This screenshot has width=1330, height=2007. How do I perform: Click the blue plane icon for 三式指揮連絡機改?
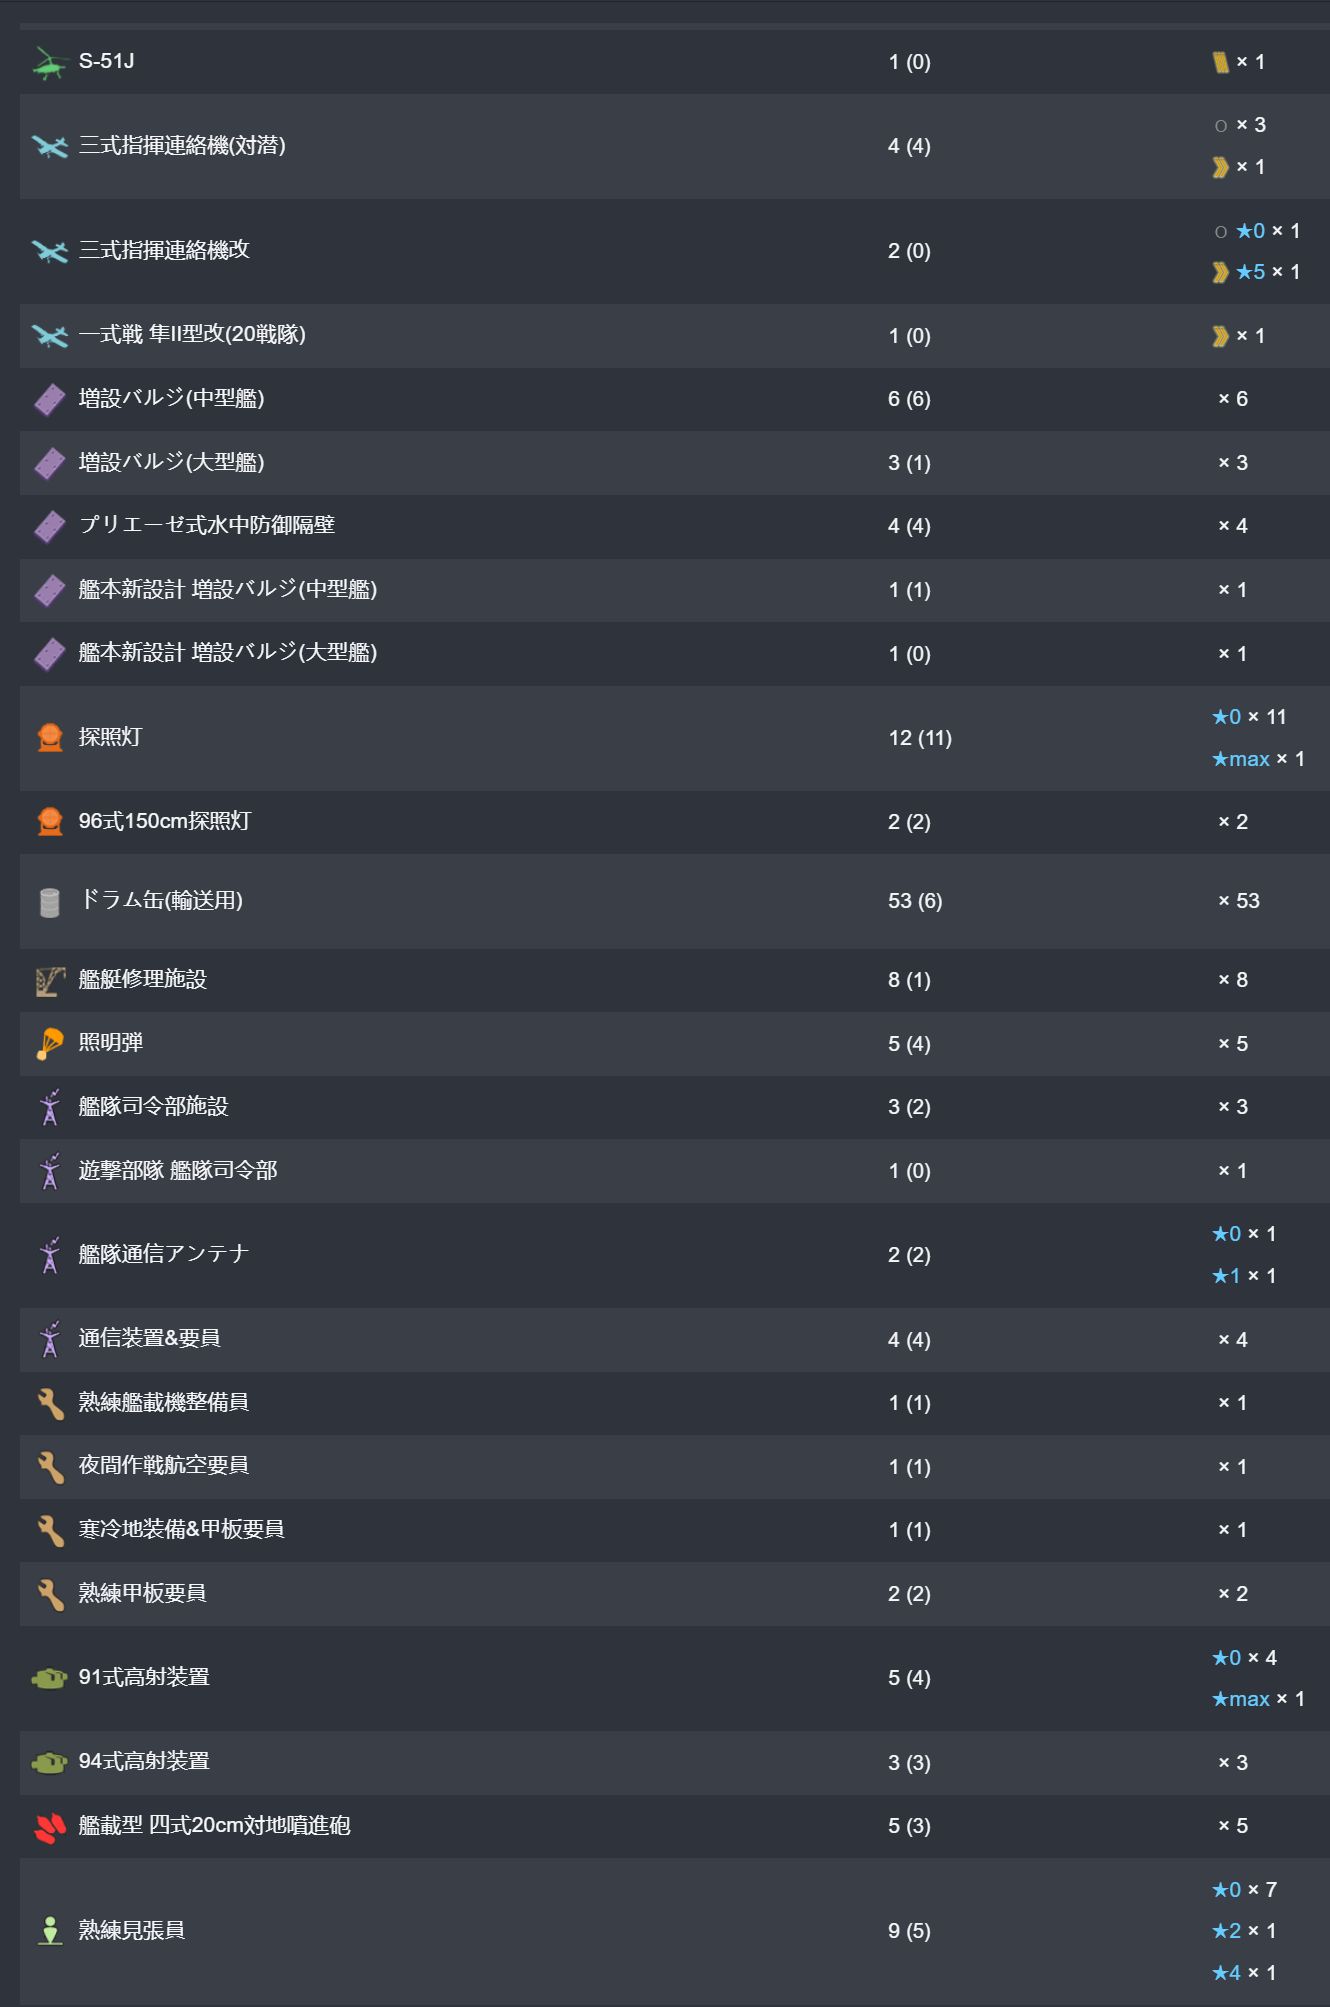[49, 251]
